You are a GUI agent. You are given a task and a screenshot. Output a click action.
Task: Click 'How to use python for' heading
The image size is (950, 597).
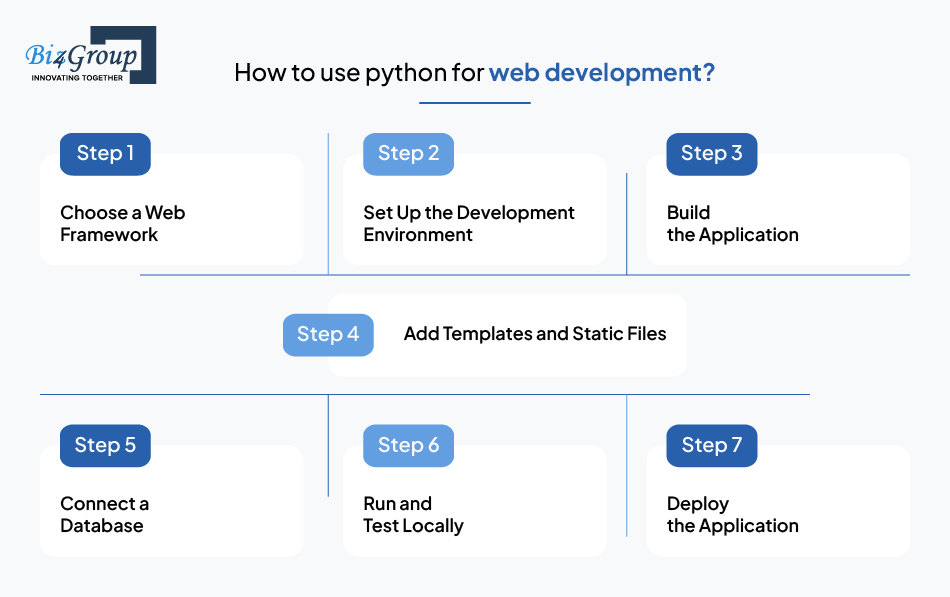pyautogui.click(x=359, y=73)
